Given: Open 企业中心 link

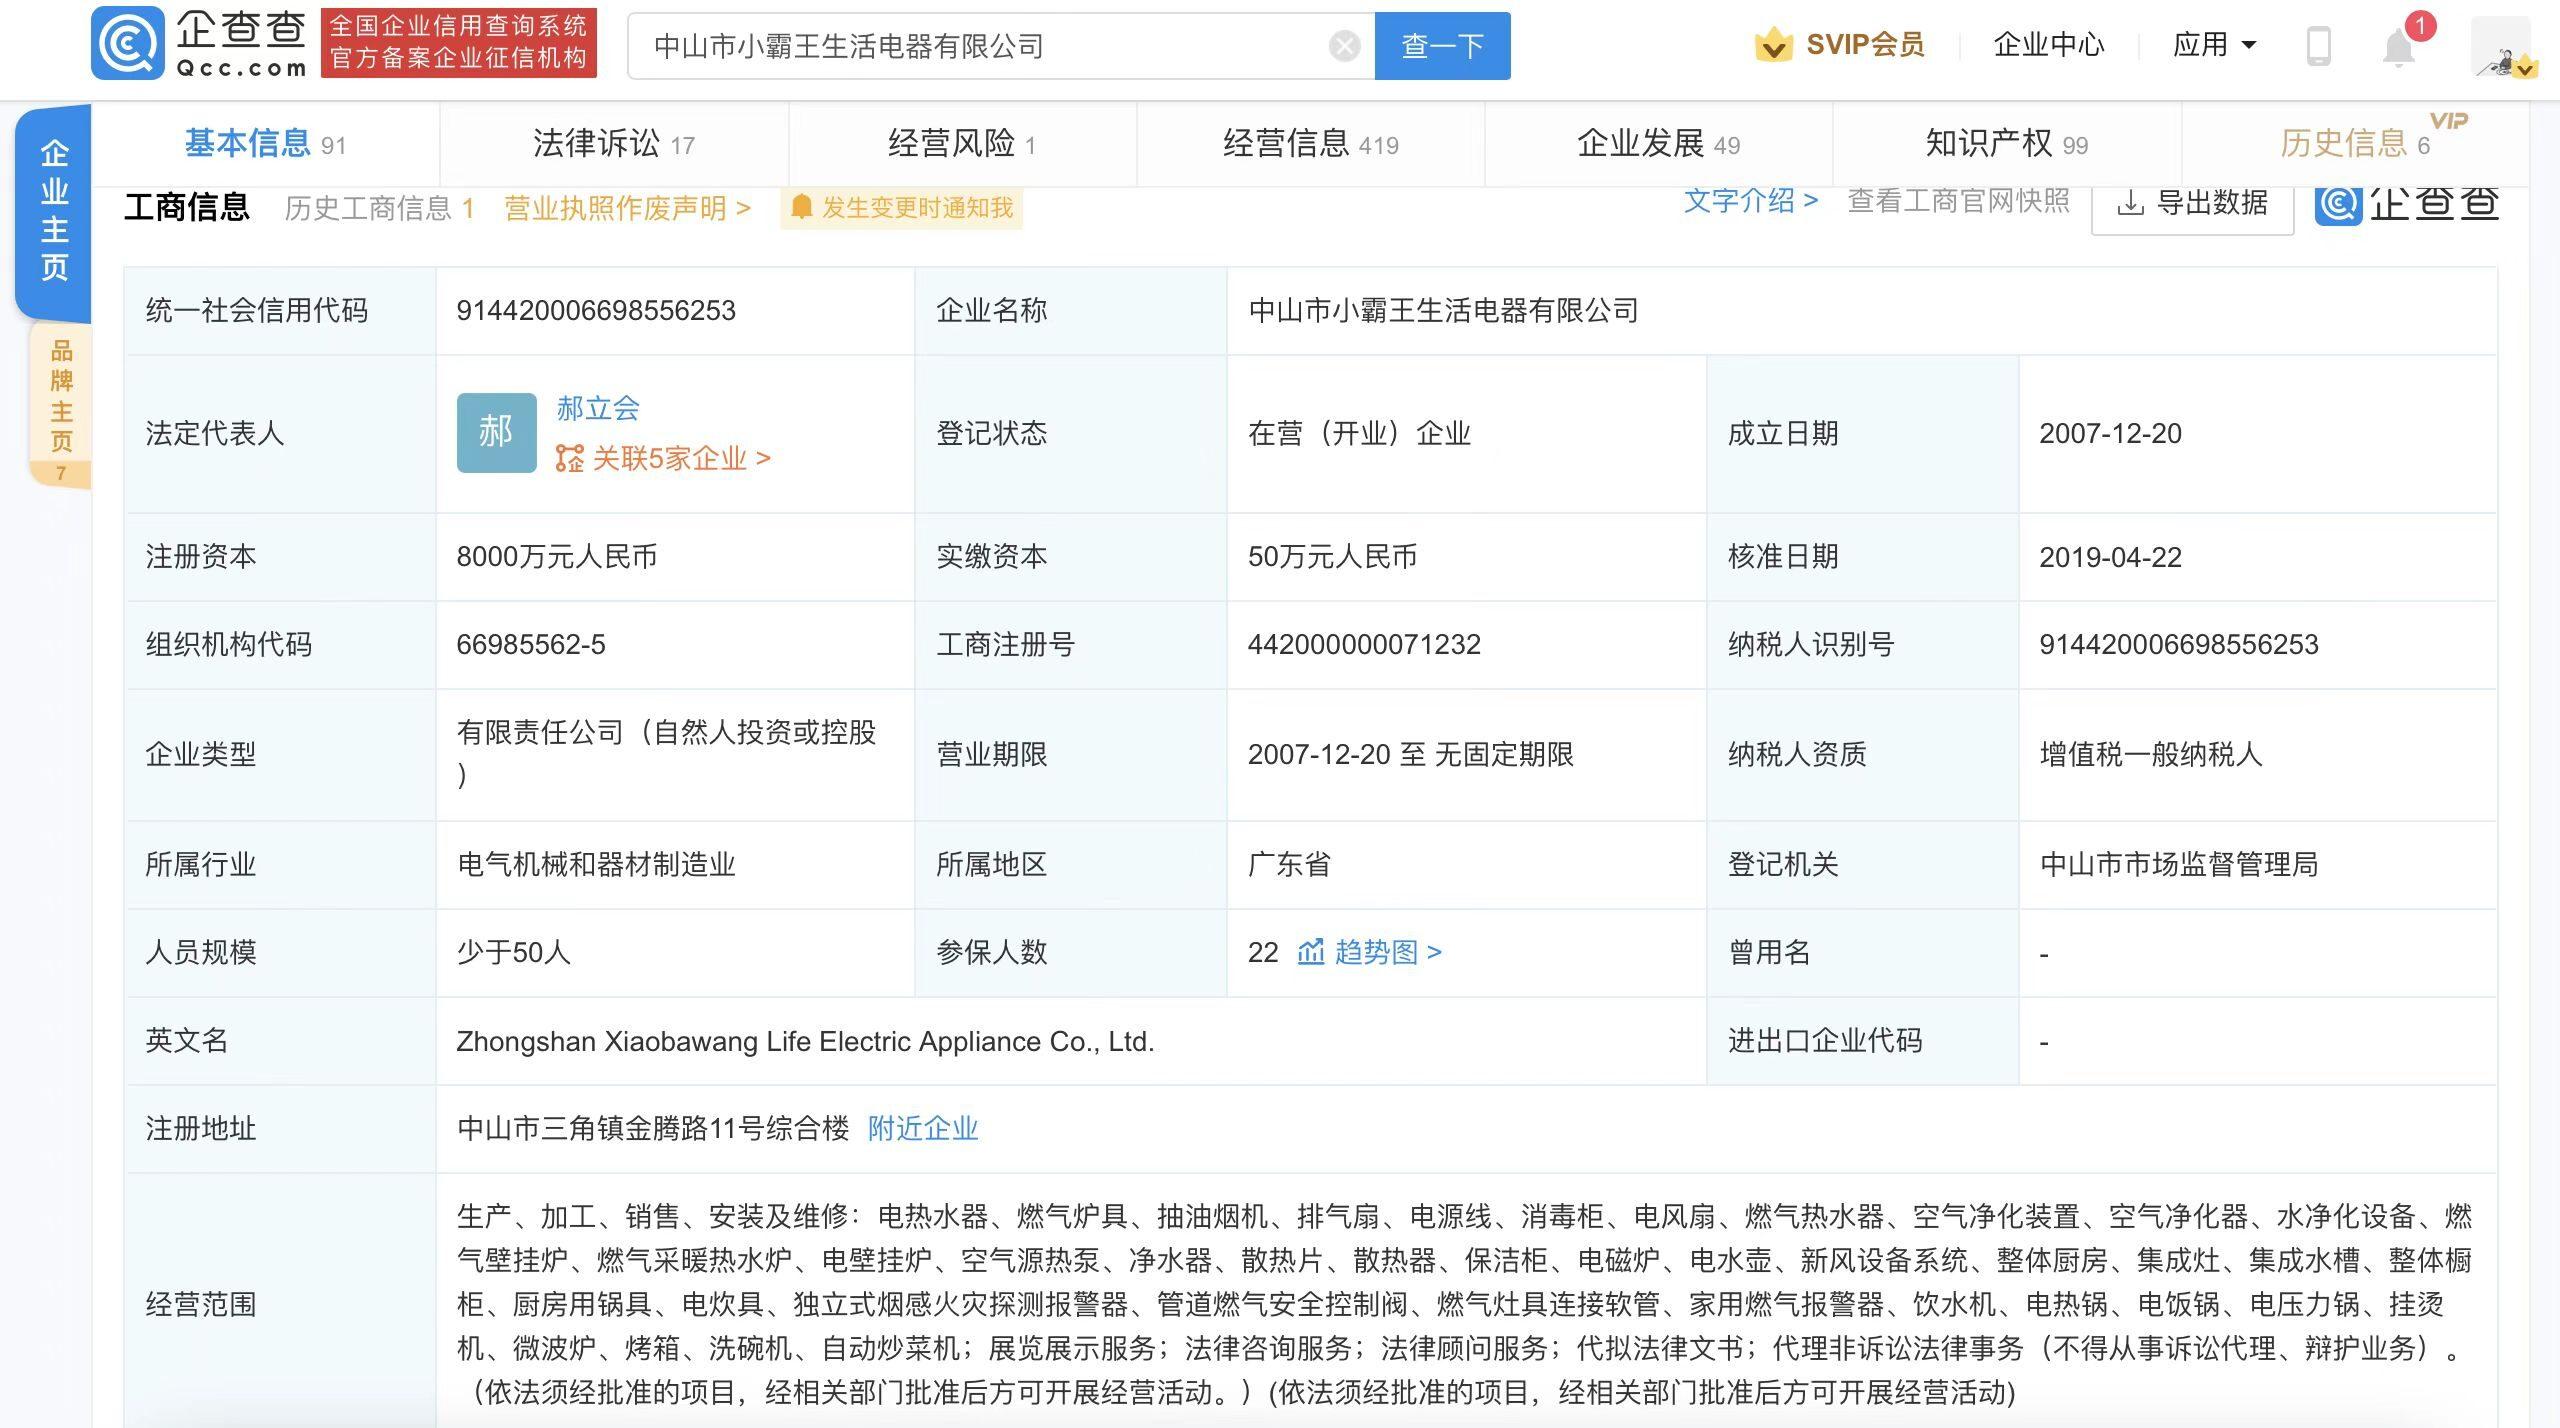Looking at the screenshot, I should click(x=2048, y=45).
